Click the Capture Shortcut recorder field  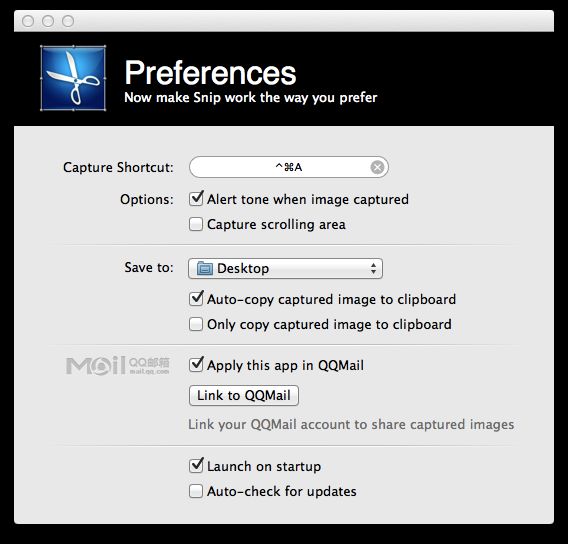coord(289,167)
